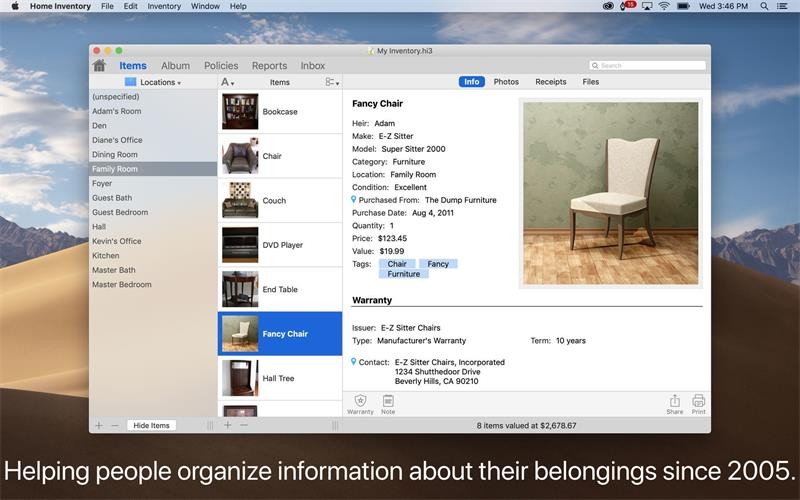The image size is (800, 500).
Task: Click the large Fancy Chair photo
Action: (611, 193)
